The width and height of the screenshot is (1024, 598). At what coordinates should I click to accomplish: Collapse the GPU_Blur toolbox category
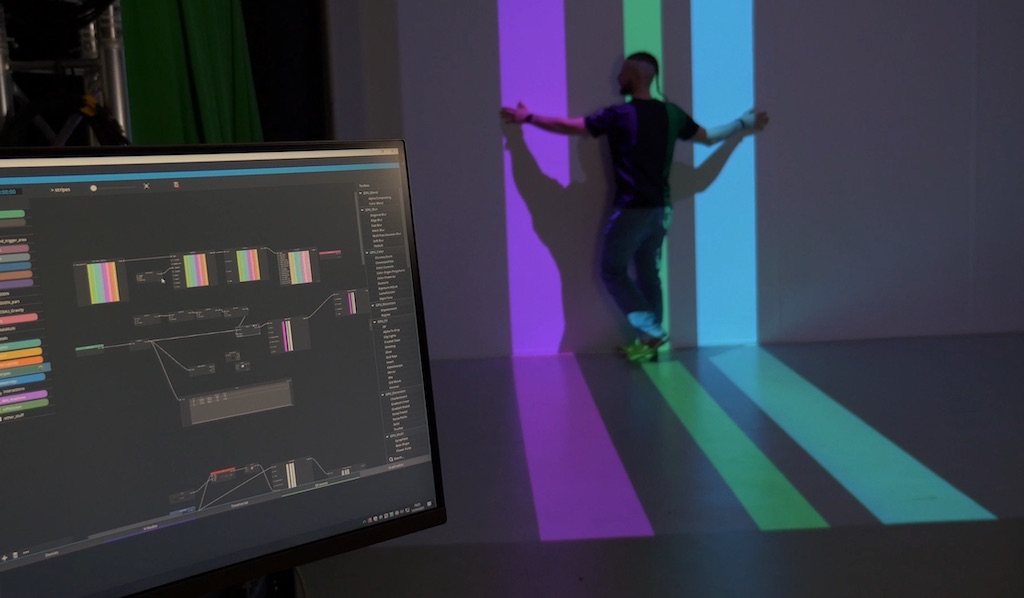click(x=363, y=209)
